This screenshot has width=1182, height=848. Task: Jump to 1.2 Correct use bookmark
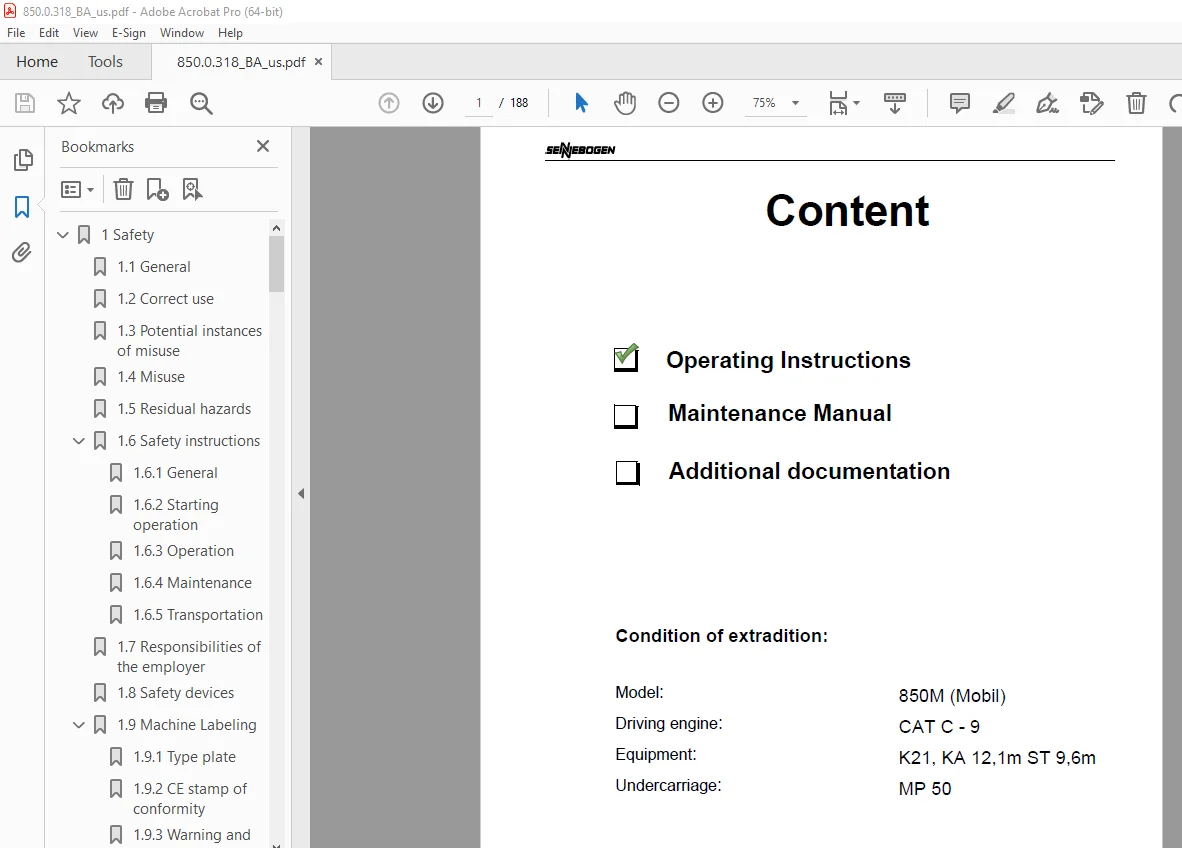[165, 299]
